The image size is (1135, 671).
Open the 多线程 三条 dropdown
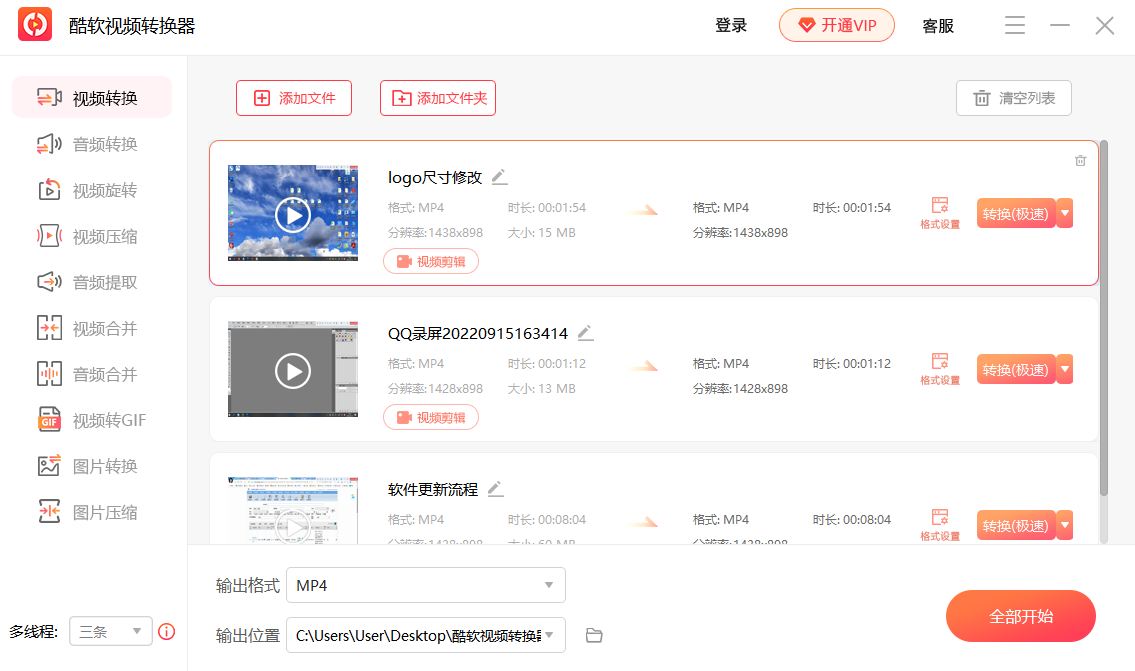pyautogui.click(x=111, y=631)
